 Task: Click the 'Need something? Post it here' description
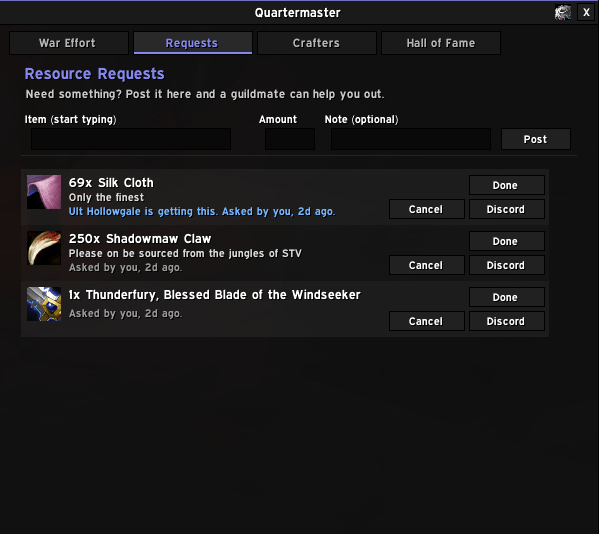205,94
